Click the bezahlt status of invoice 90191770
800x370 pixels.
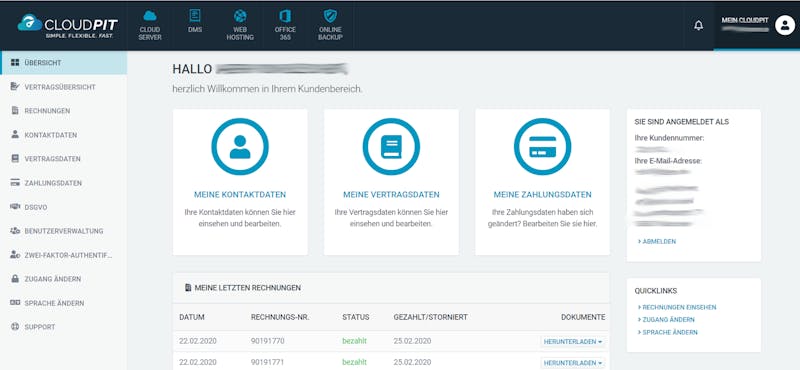pyautogui.click(x=355, y=341)
